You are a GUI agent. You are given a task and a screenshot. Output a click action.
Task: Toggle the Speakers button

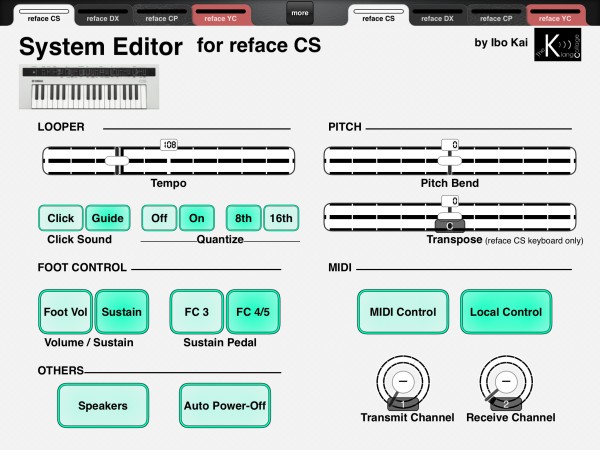(x=103, y=406)
